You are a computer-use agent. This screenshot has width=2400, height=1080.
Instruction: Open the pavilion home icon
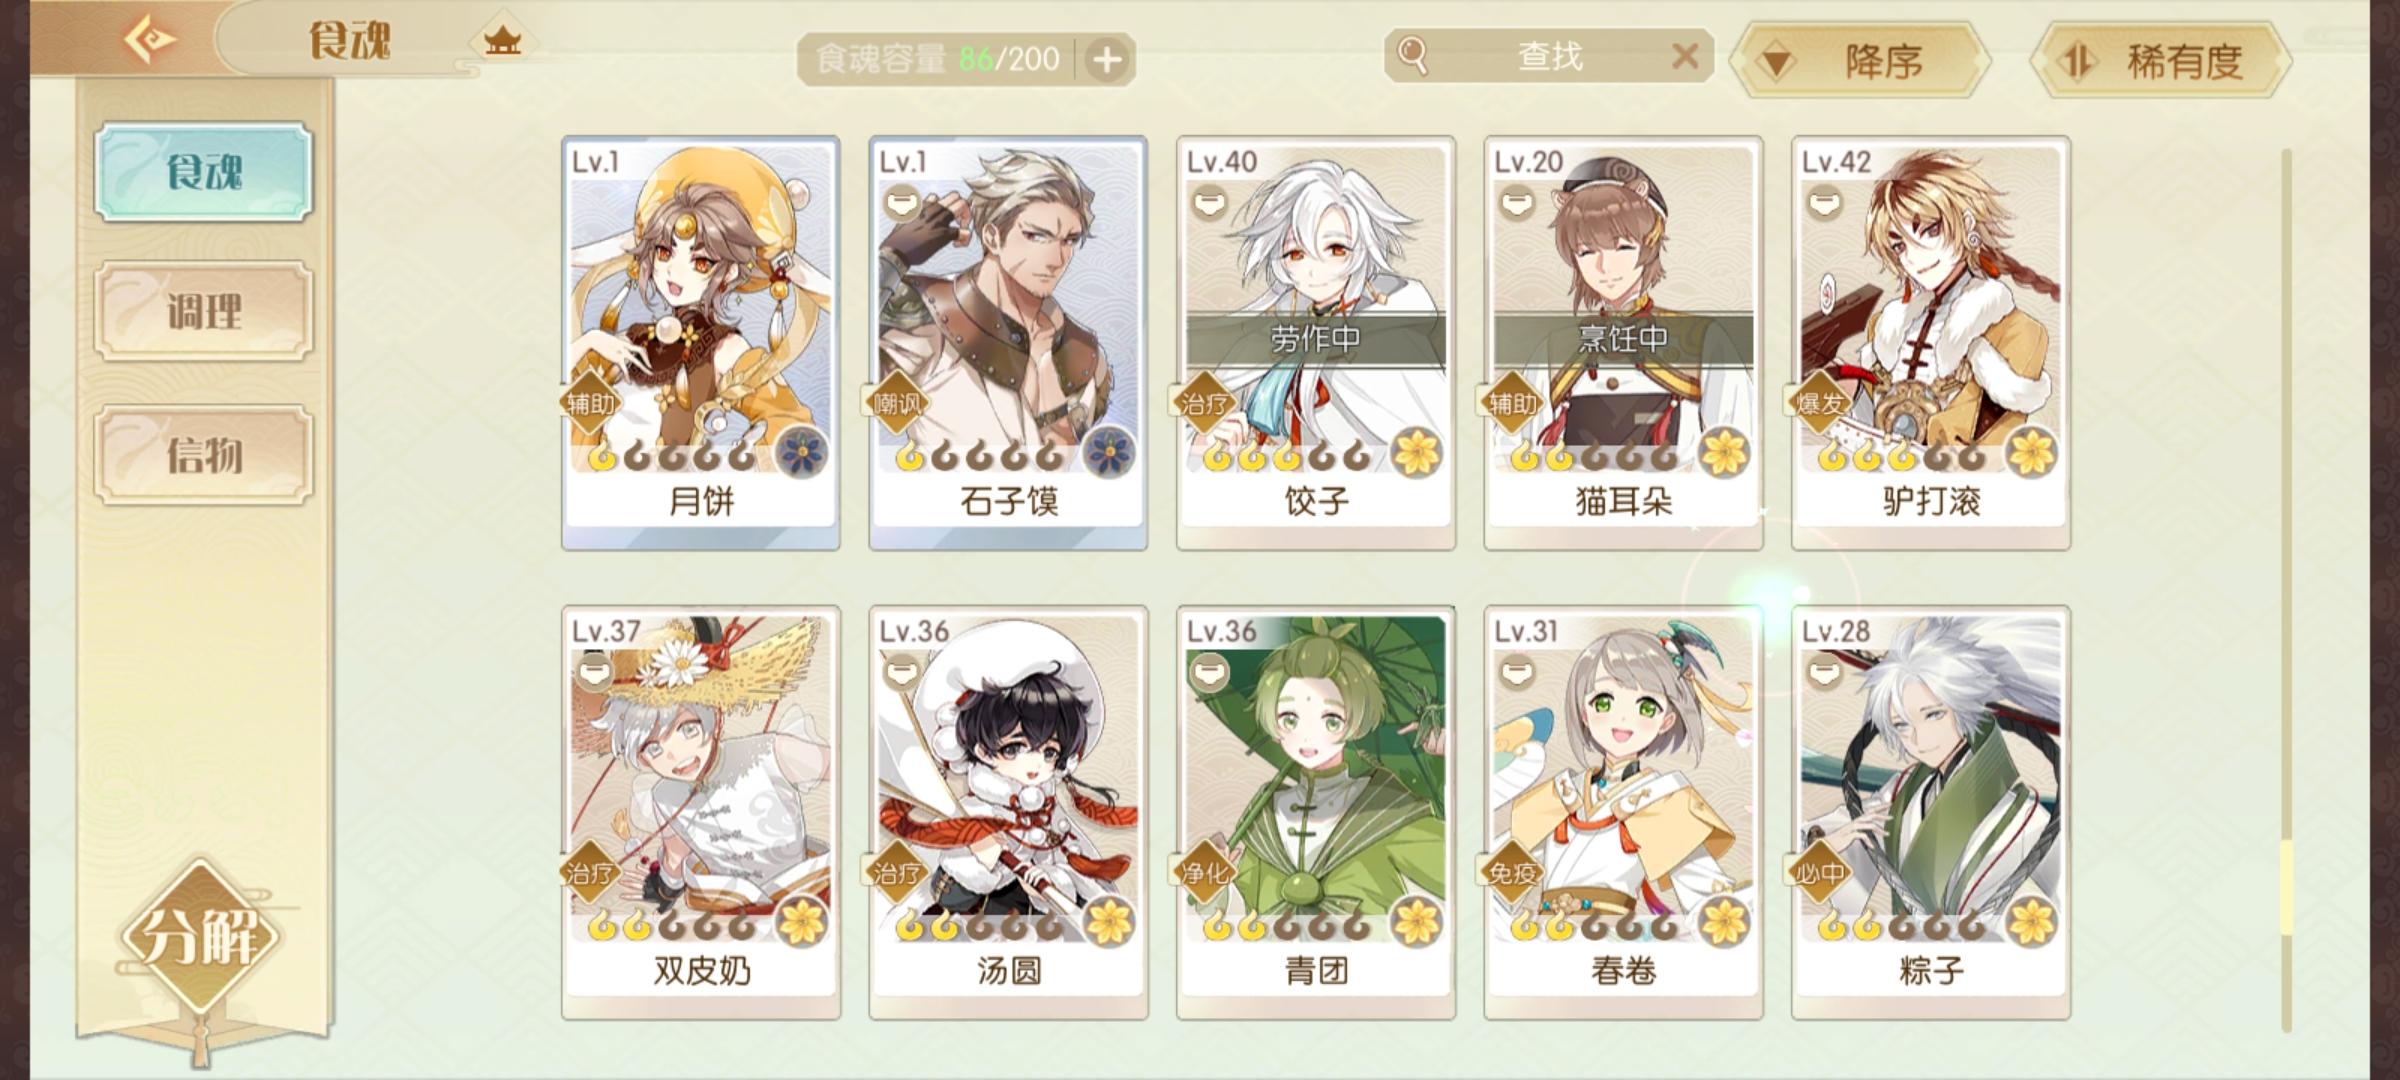coord(502,41)
